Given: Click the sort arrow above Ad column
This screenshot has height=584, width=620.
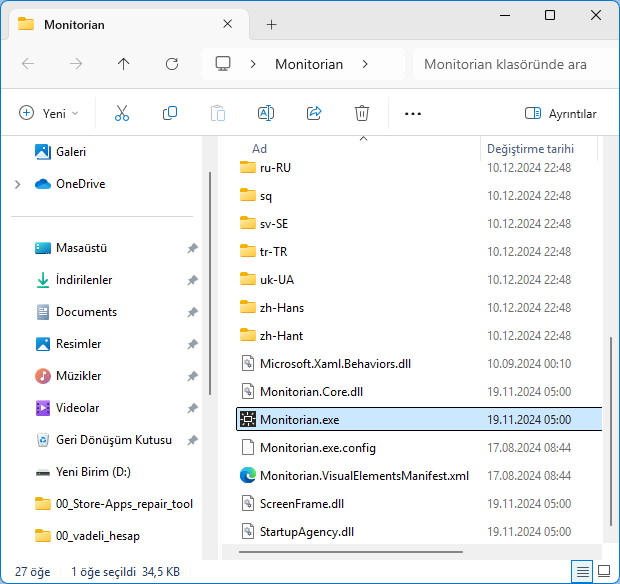Looking at the screenshot, I should click(363, 139).
